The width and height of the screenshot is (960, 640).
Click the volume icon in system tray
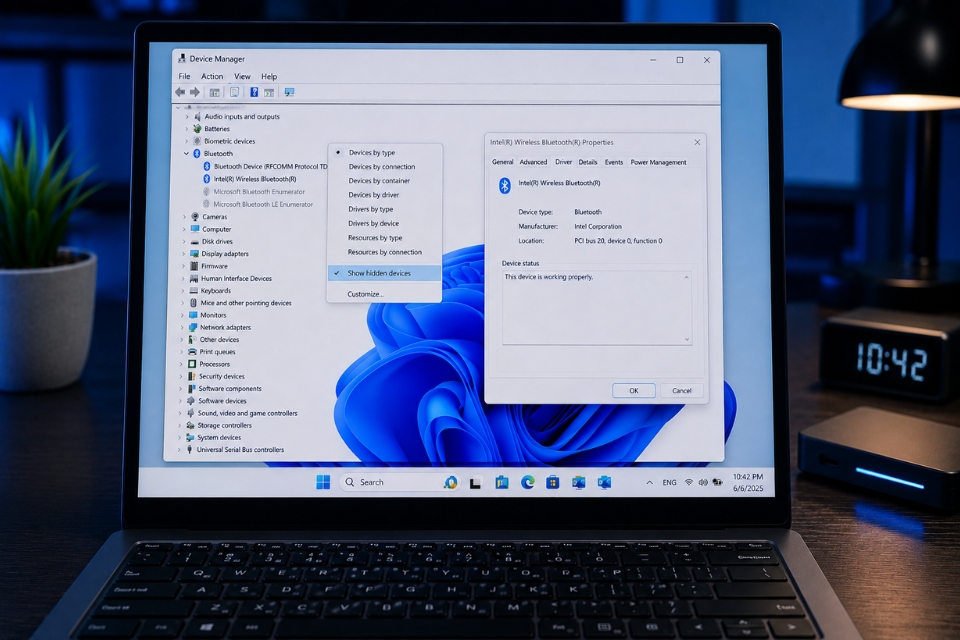(x=703, y=483)
